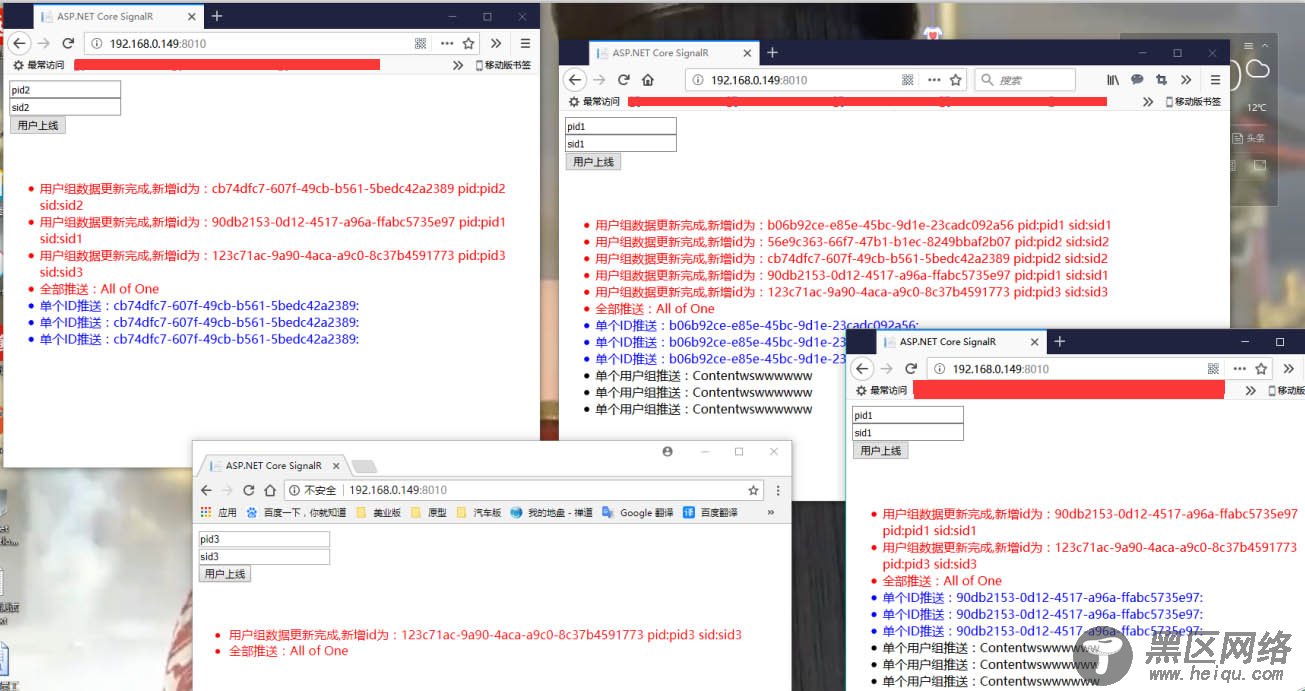1305x691 pixels.
Task: Click 用户上线 button below sid2 field
Action: [37, 125]
